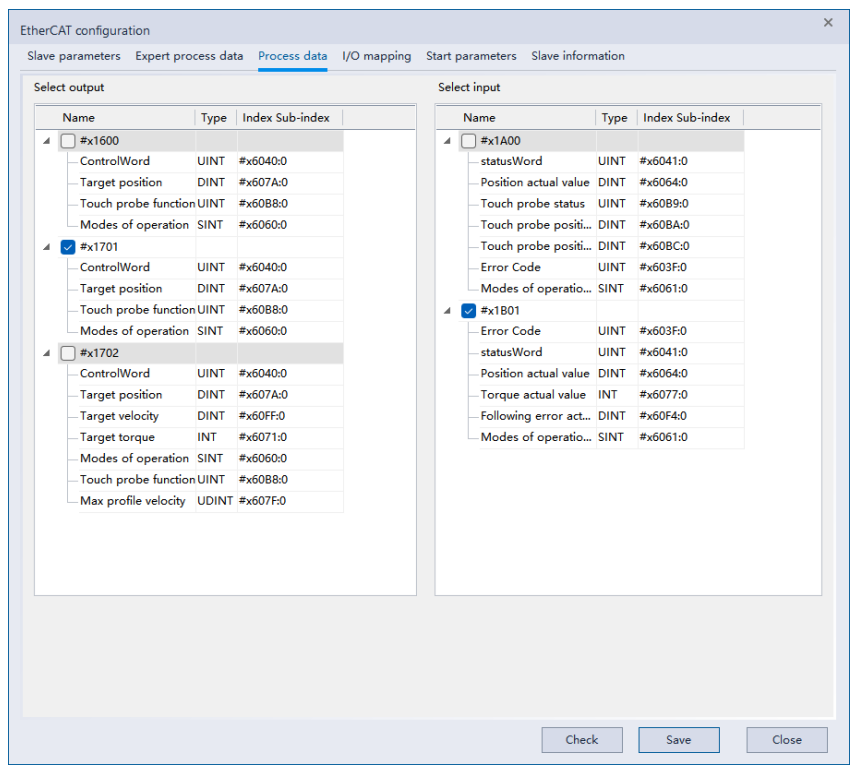Switch to the Slave parameters tab
The image size is (860, 771).
[73, 56]
